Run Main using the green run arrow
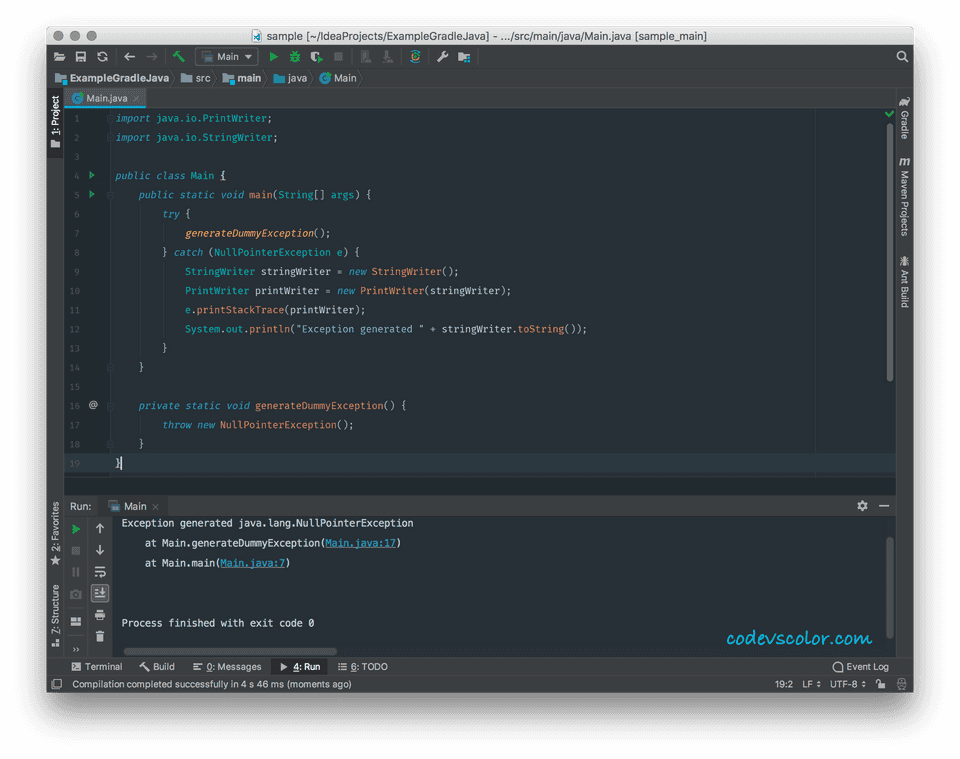 click(273, 57)
